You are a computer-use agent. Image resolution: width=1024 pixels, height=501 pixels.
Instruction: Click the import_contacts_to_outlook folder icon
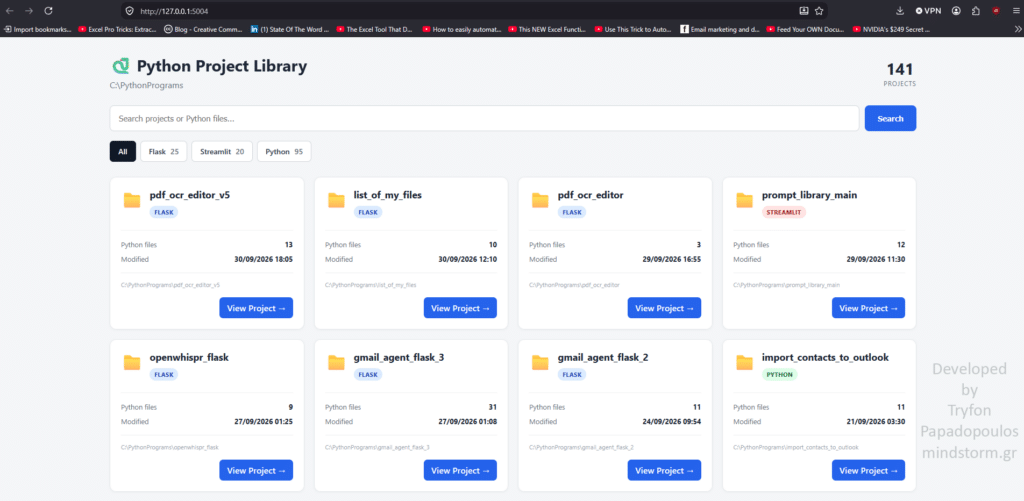pyautogui.click(x=744, y=363)
